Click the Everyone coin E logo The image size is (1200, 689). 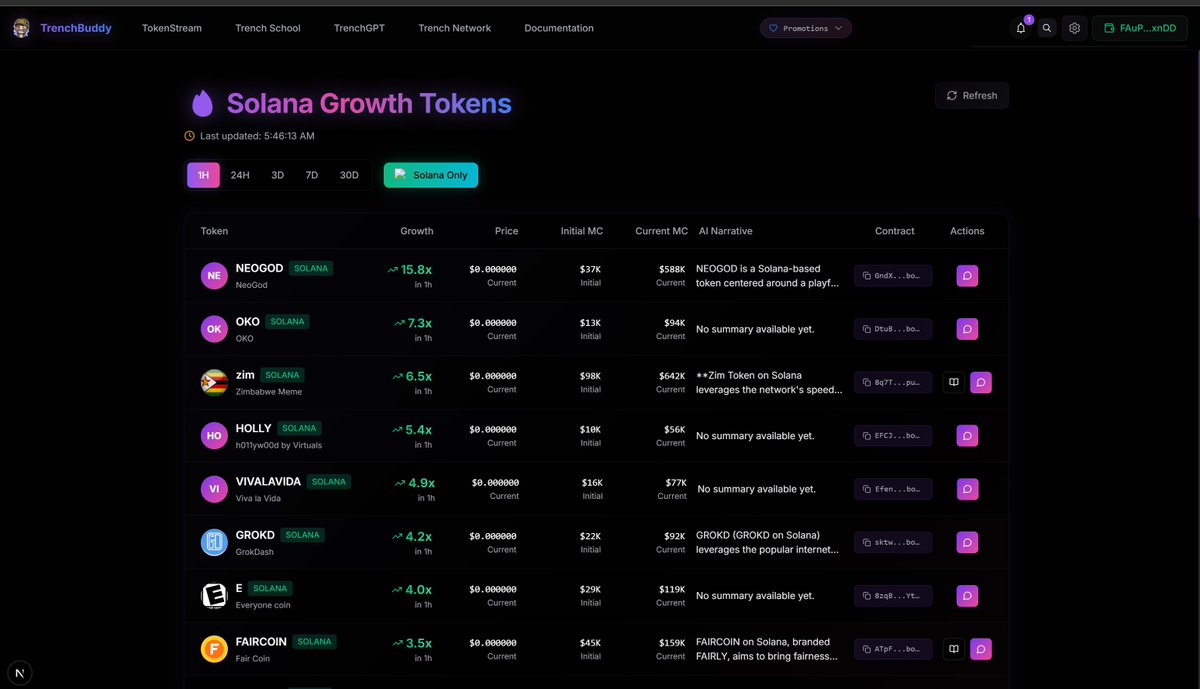[x=214, y=596]
